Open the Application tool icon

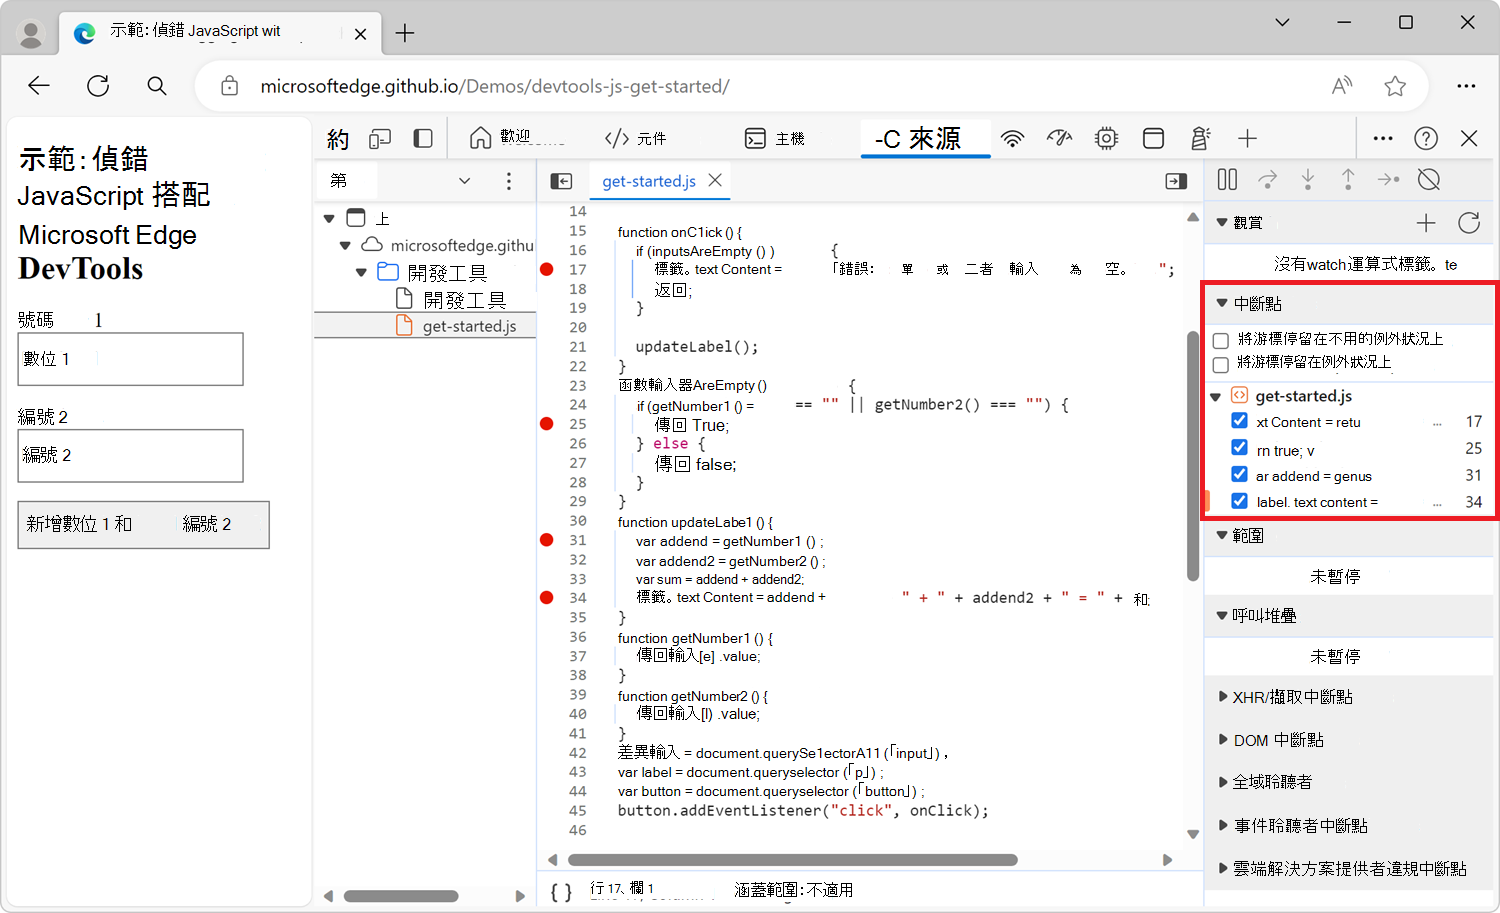[x=1153, y=139]
